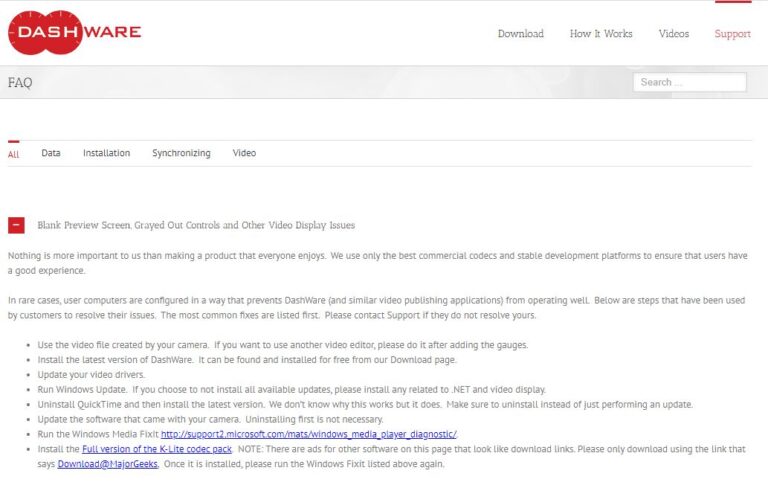
Task: Go to How It Works page
Action: [x=601, y=34]
